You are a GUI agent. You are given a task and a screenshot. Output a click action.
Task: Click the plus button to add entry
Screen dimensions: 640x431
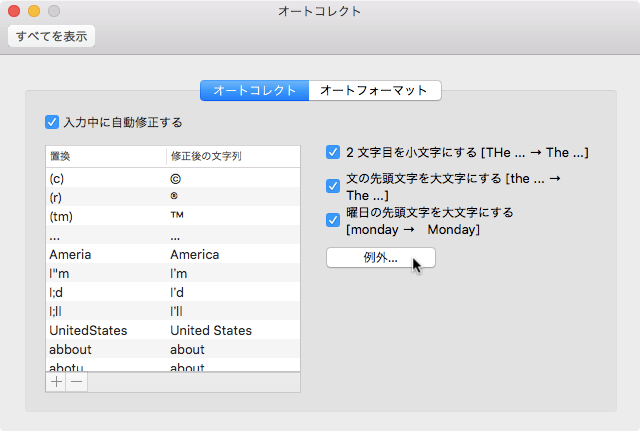click(x=56, y=382)
